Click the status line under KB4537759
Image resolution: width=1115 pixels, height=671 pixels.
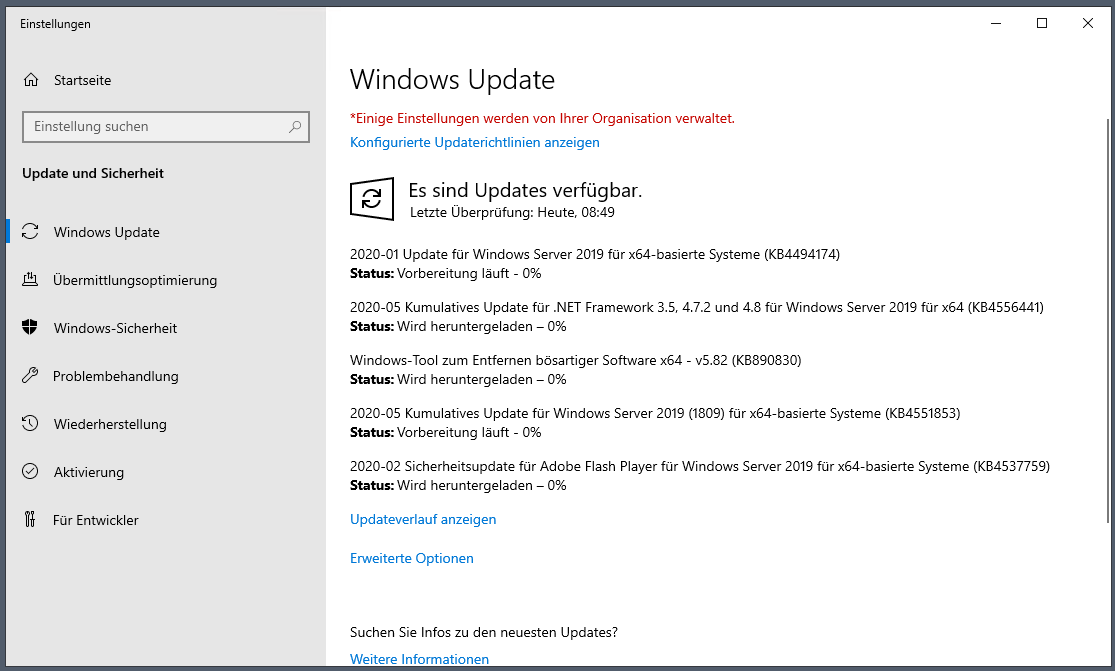tap(458, 485)
